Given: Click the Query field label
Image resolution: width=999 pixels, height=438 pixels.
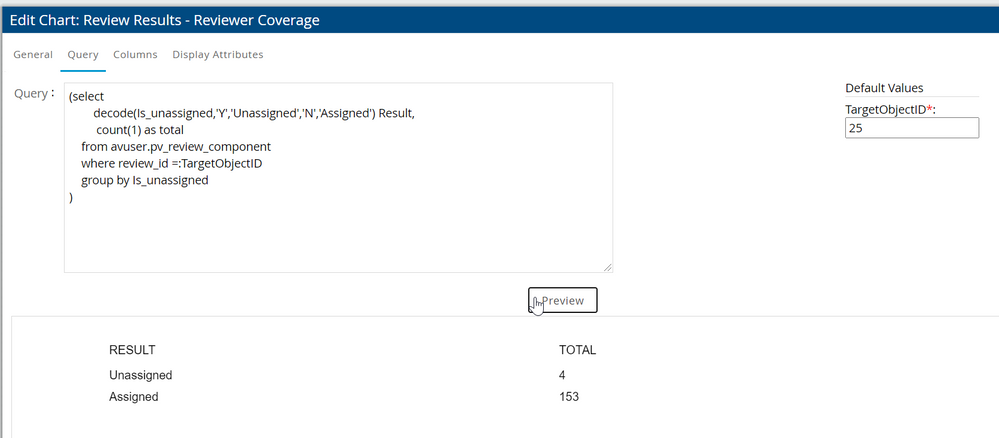Looking at the screenshot, I should pos(33,93).
